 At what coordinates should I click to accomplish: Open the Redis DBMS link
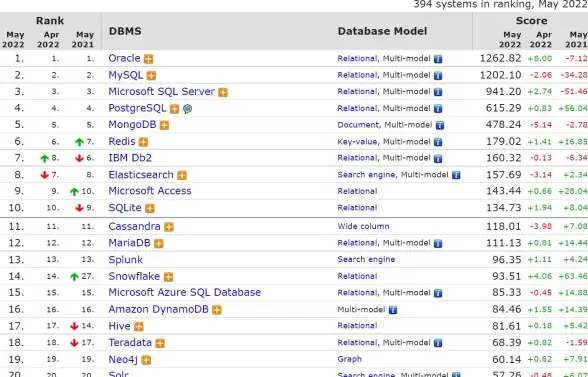(x=122, y=141)
